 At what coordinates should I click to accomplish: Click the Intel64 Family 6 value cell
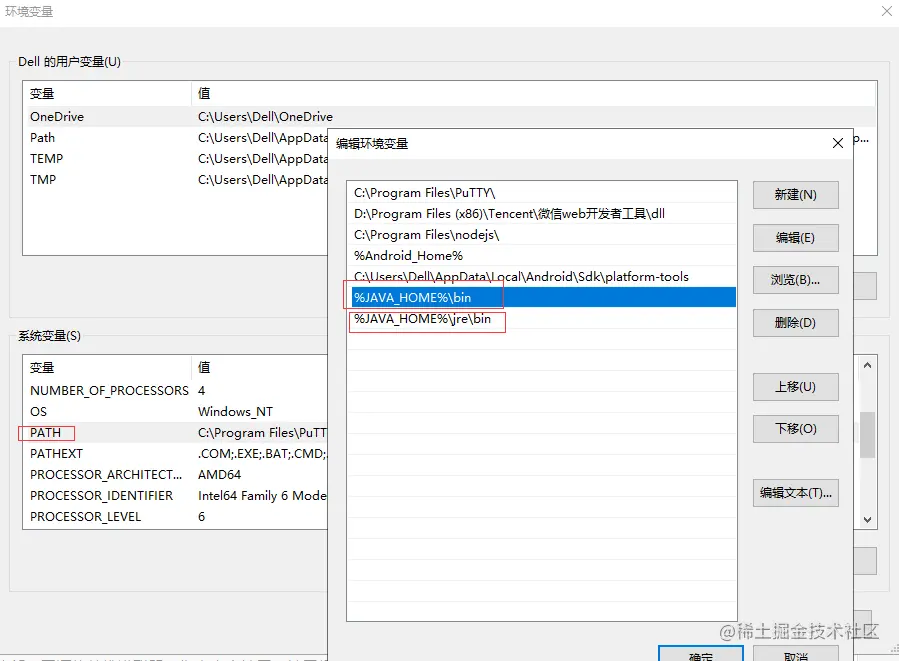click(x=262, y=495)
